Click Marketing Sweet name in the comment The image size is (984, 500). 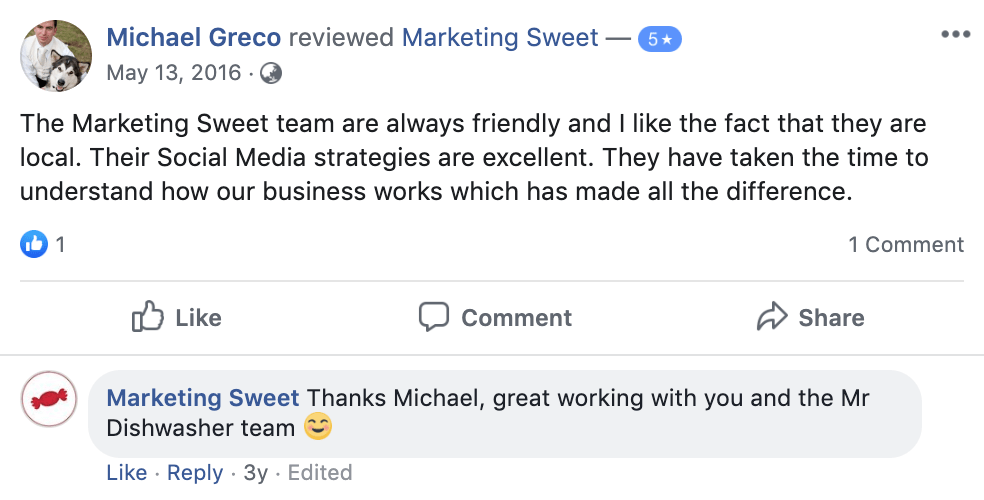click(203, 398)
